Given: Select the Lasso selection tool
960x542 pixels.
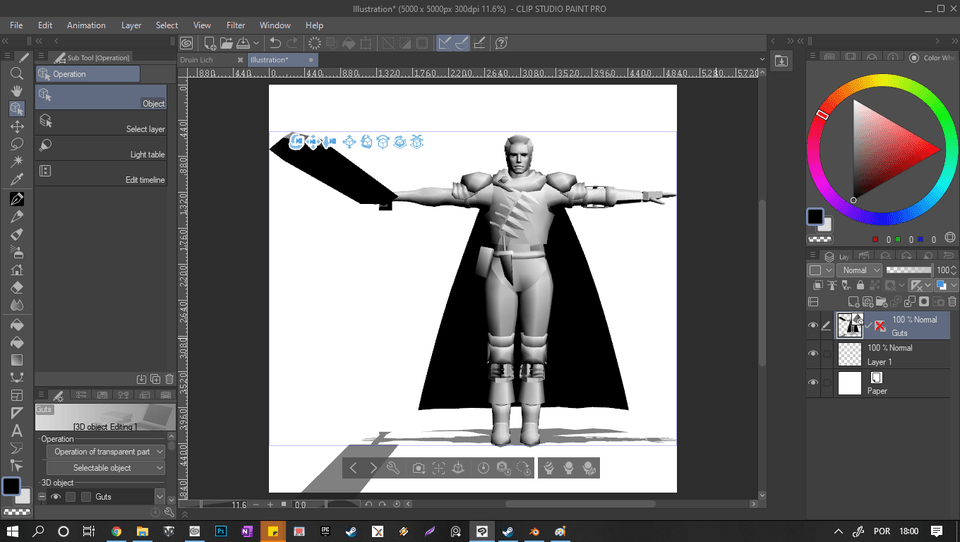Looking at the screenshot, I should click(17, 144).
